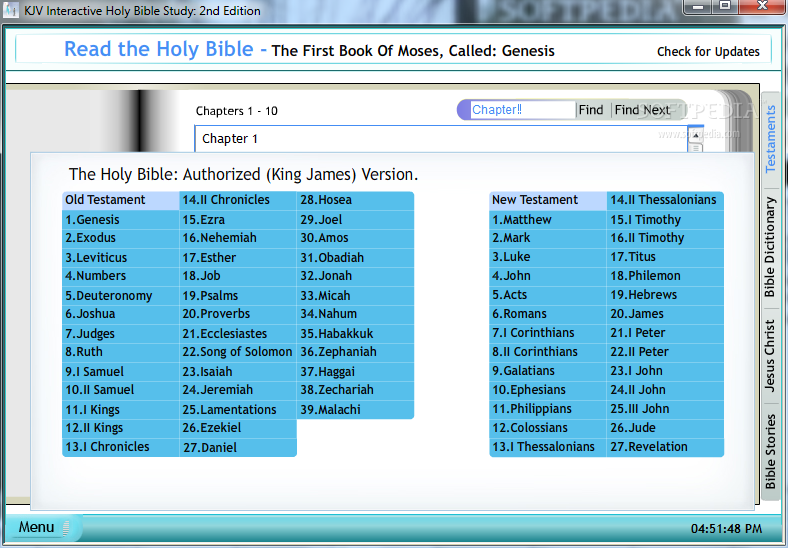Click Check for Updates
The height and width of the screenshot is (548, 788).
(708, 51)
